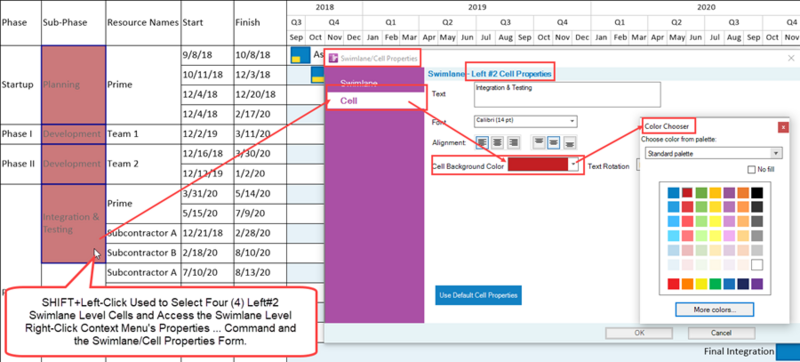Click the start date 9/8/18

pos(208,55)
